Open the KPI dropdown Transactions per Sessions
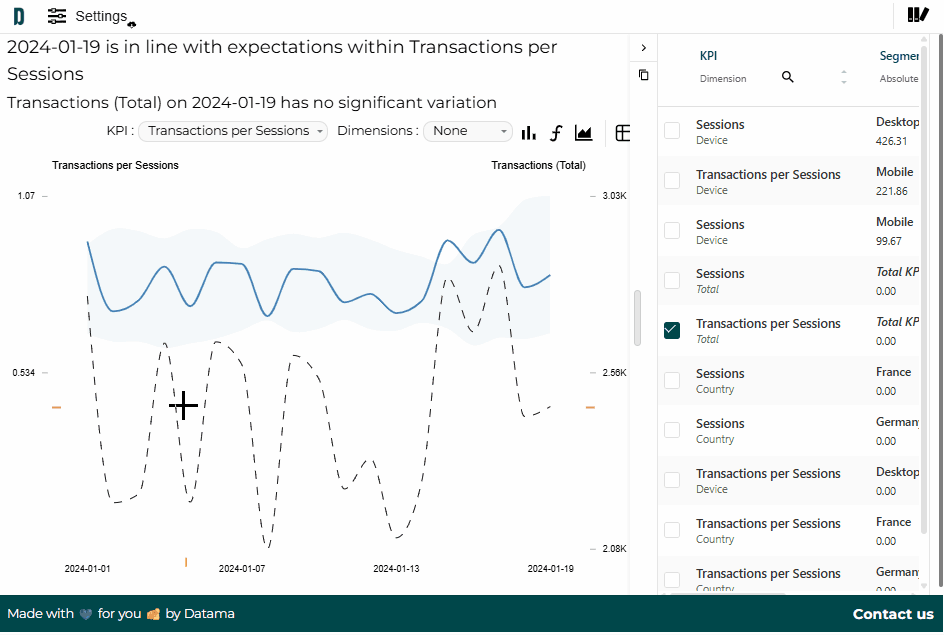Viewport: 944px width, 635px height. click(x=233, y=131)
